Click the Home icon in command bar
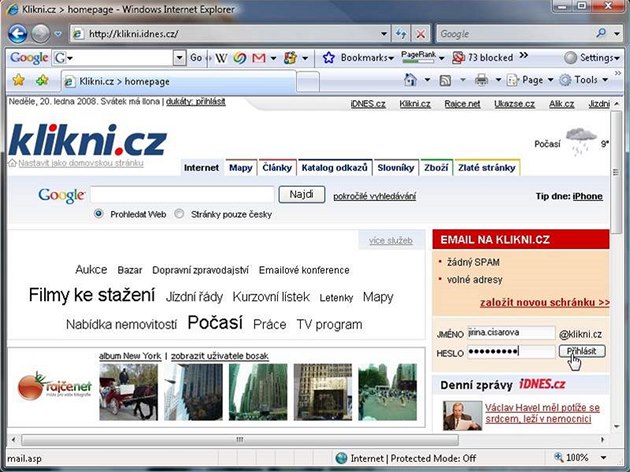The width and height of the screenshot is (630, 472). coord(410,80)
